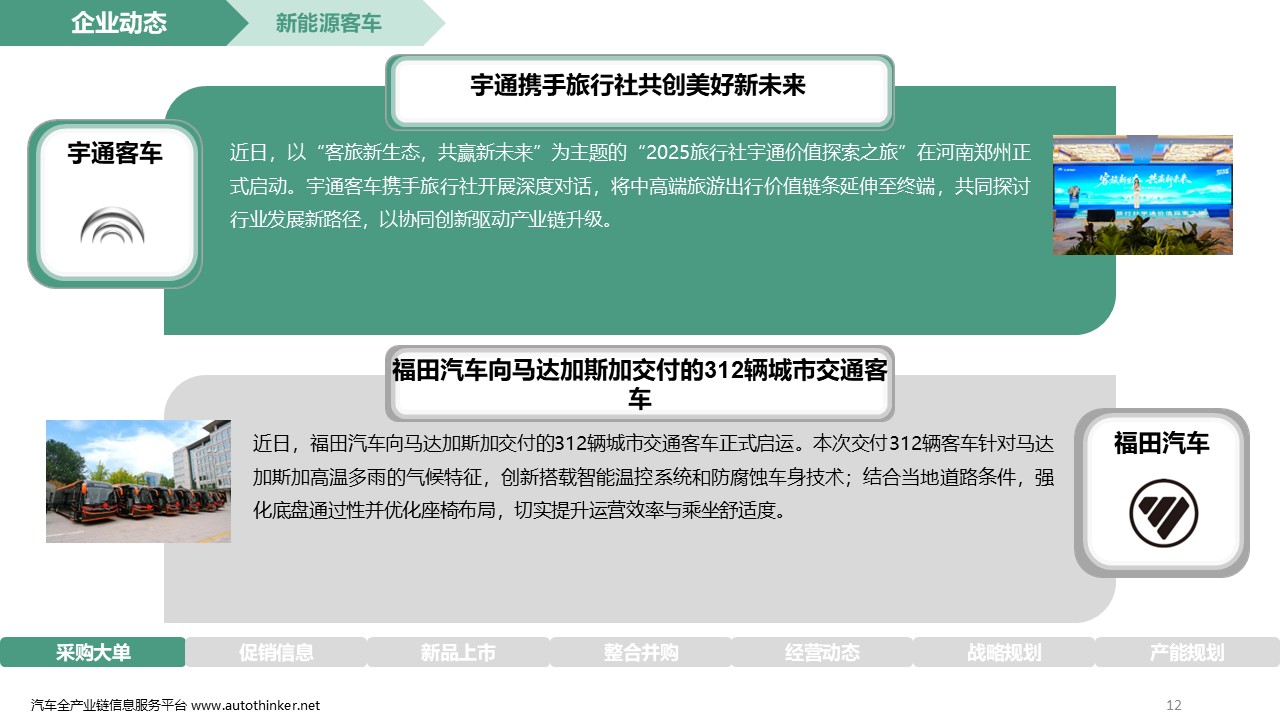1280x720 pixels.
Task: Click the Foton Motor diamond logo
Action: [x=1163, y=514]
